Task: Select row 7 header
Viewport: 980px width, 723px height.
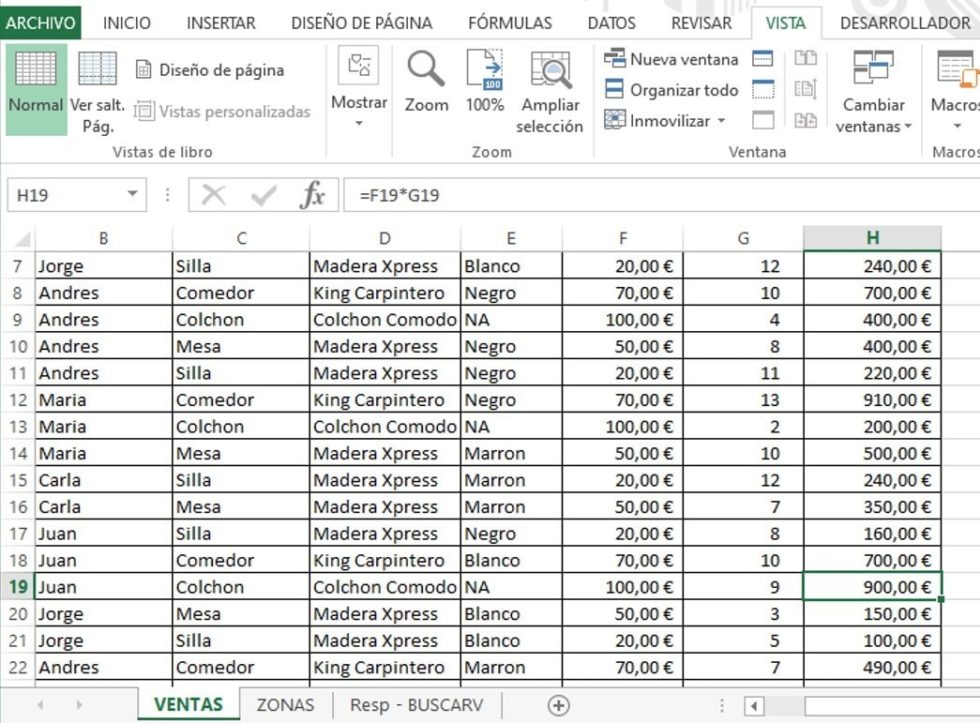Action: coord(18,266)
